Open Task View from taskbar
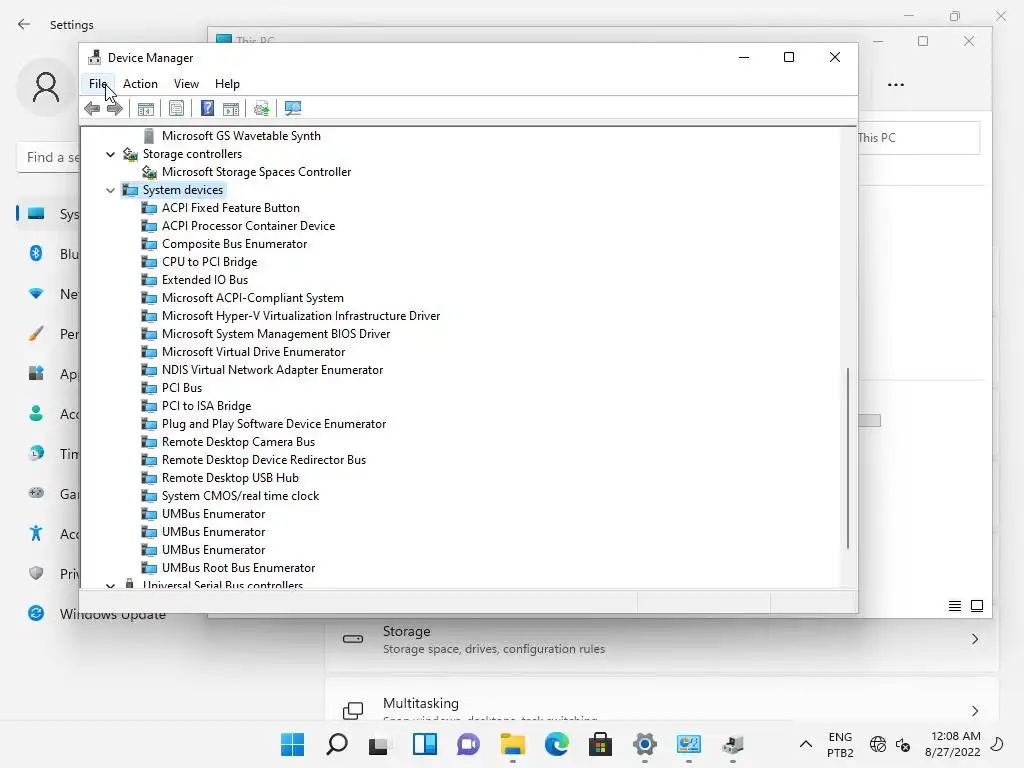The width and height of the screenshot is (1024, 768). point(379,744)
